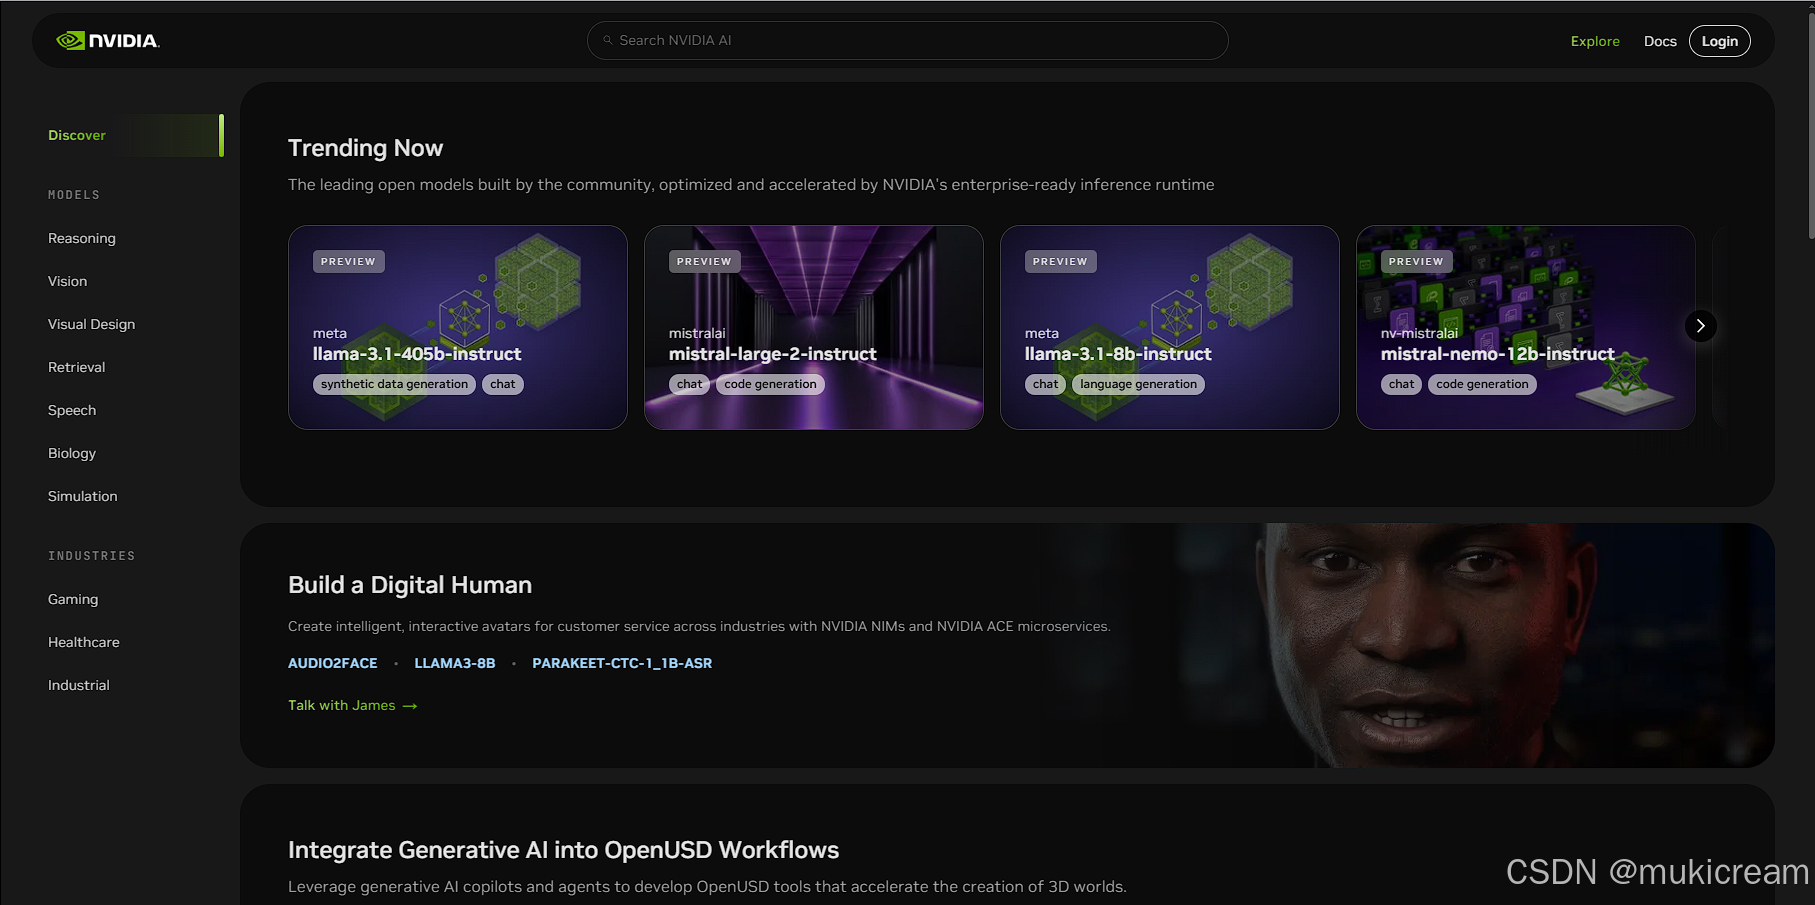Click the Login button
Screen dimensions: 1815x905
(x=1719, y=41)
